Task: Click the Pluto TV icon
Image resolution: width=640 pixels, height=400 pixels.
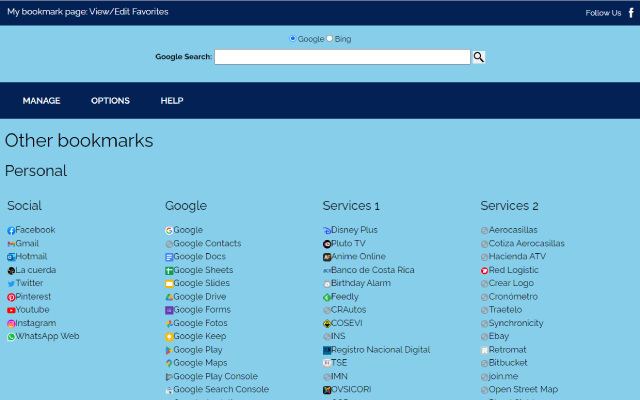Action: tap(327, 244)
